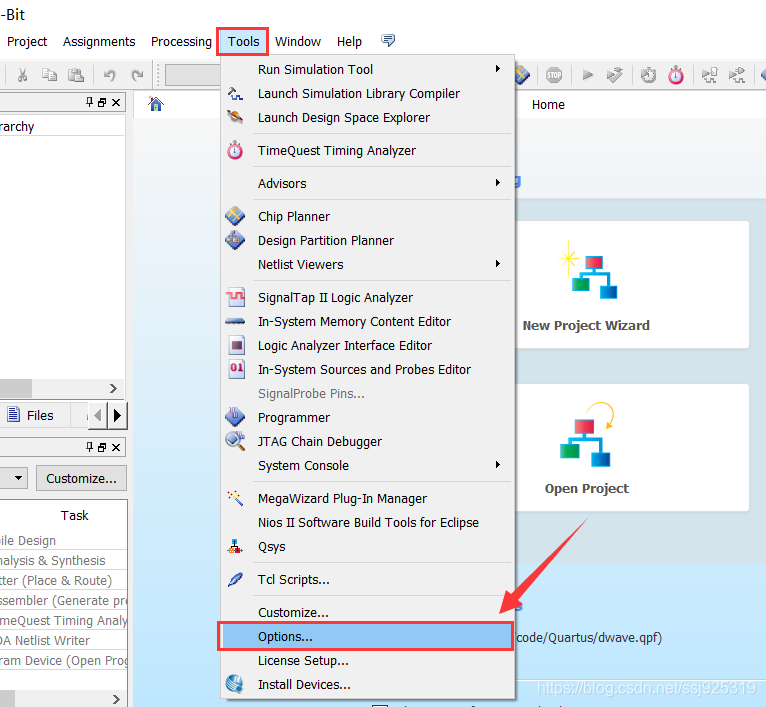Click the Open Project tile icon
Image resolution: width=766 pixels, height=707 pixels.
[586, 434]
